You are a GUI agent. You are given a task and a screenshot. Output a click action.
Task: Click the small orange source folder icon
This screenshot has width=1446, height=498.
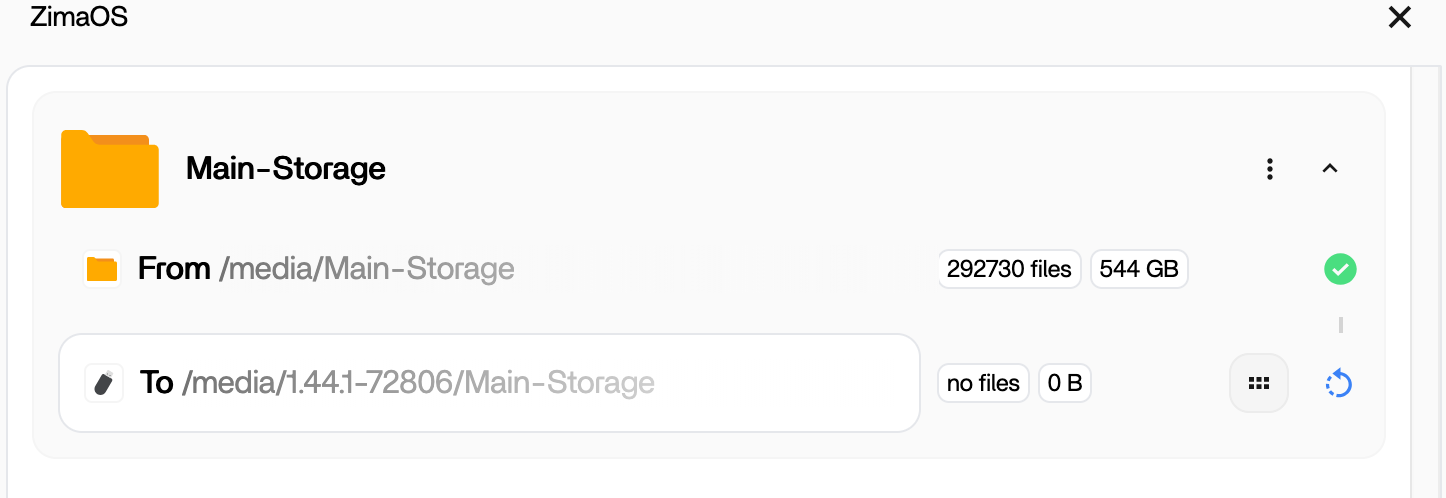(102, 269)
